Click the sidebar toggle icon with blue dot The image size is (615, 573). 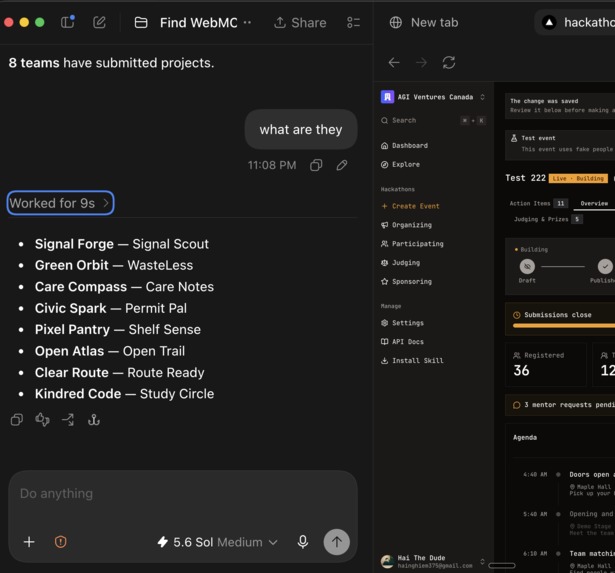67,22
